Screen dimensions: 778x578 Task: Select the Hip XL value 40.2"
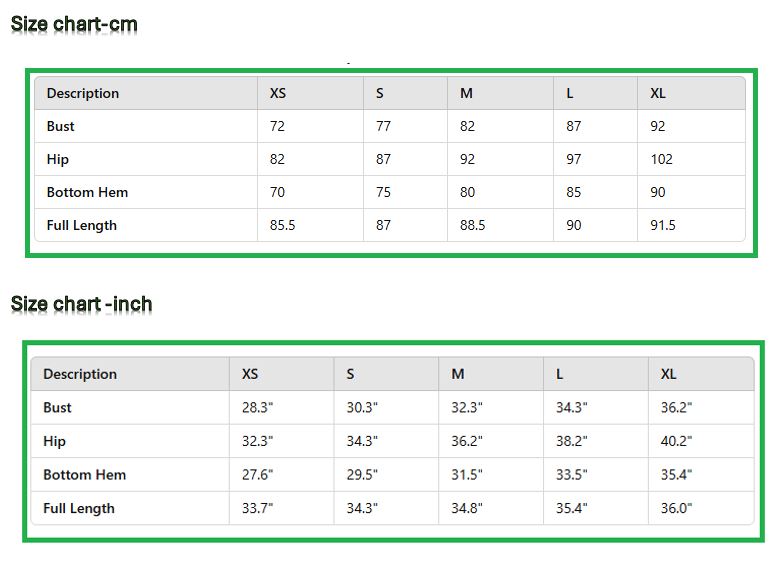point(676,441)
